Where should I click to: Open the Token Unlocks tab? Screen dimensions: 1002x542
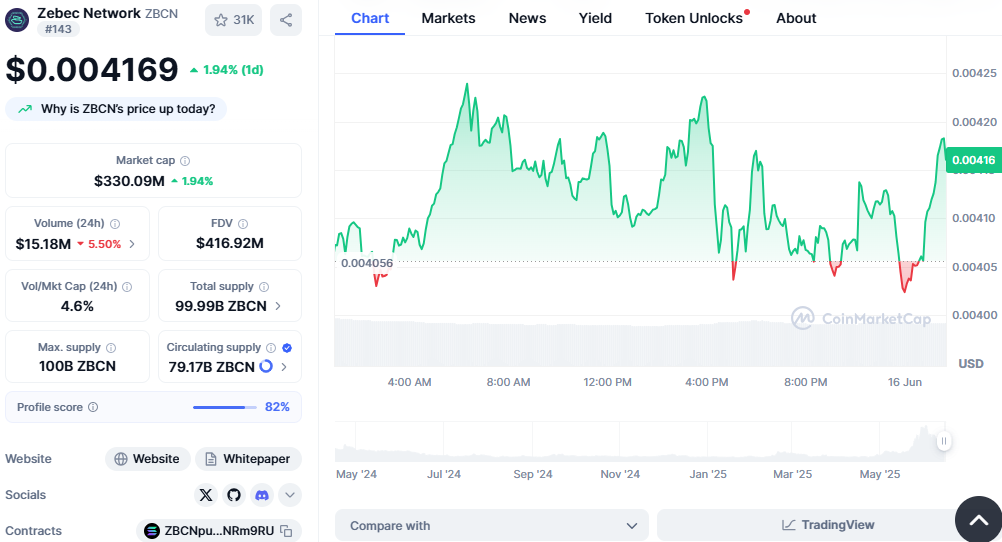pos(694,18)
